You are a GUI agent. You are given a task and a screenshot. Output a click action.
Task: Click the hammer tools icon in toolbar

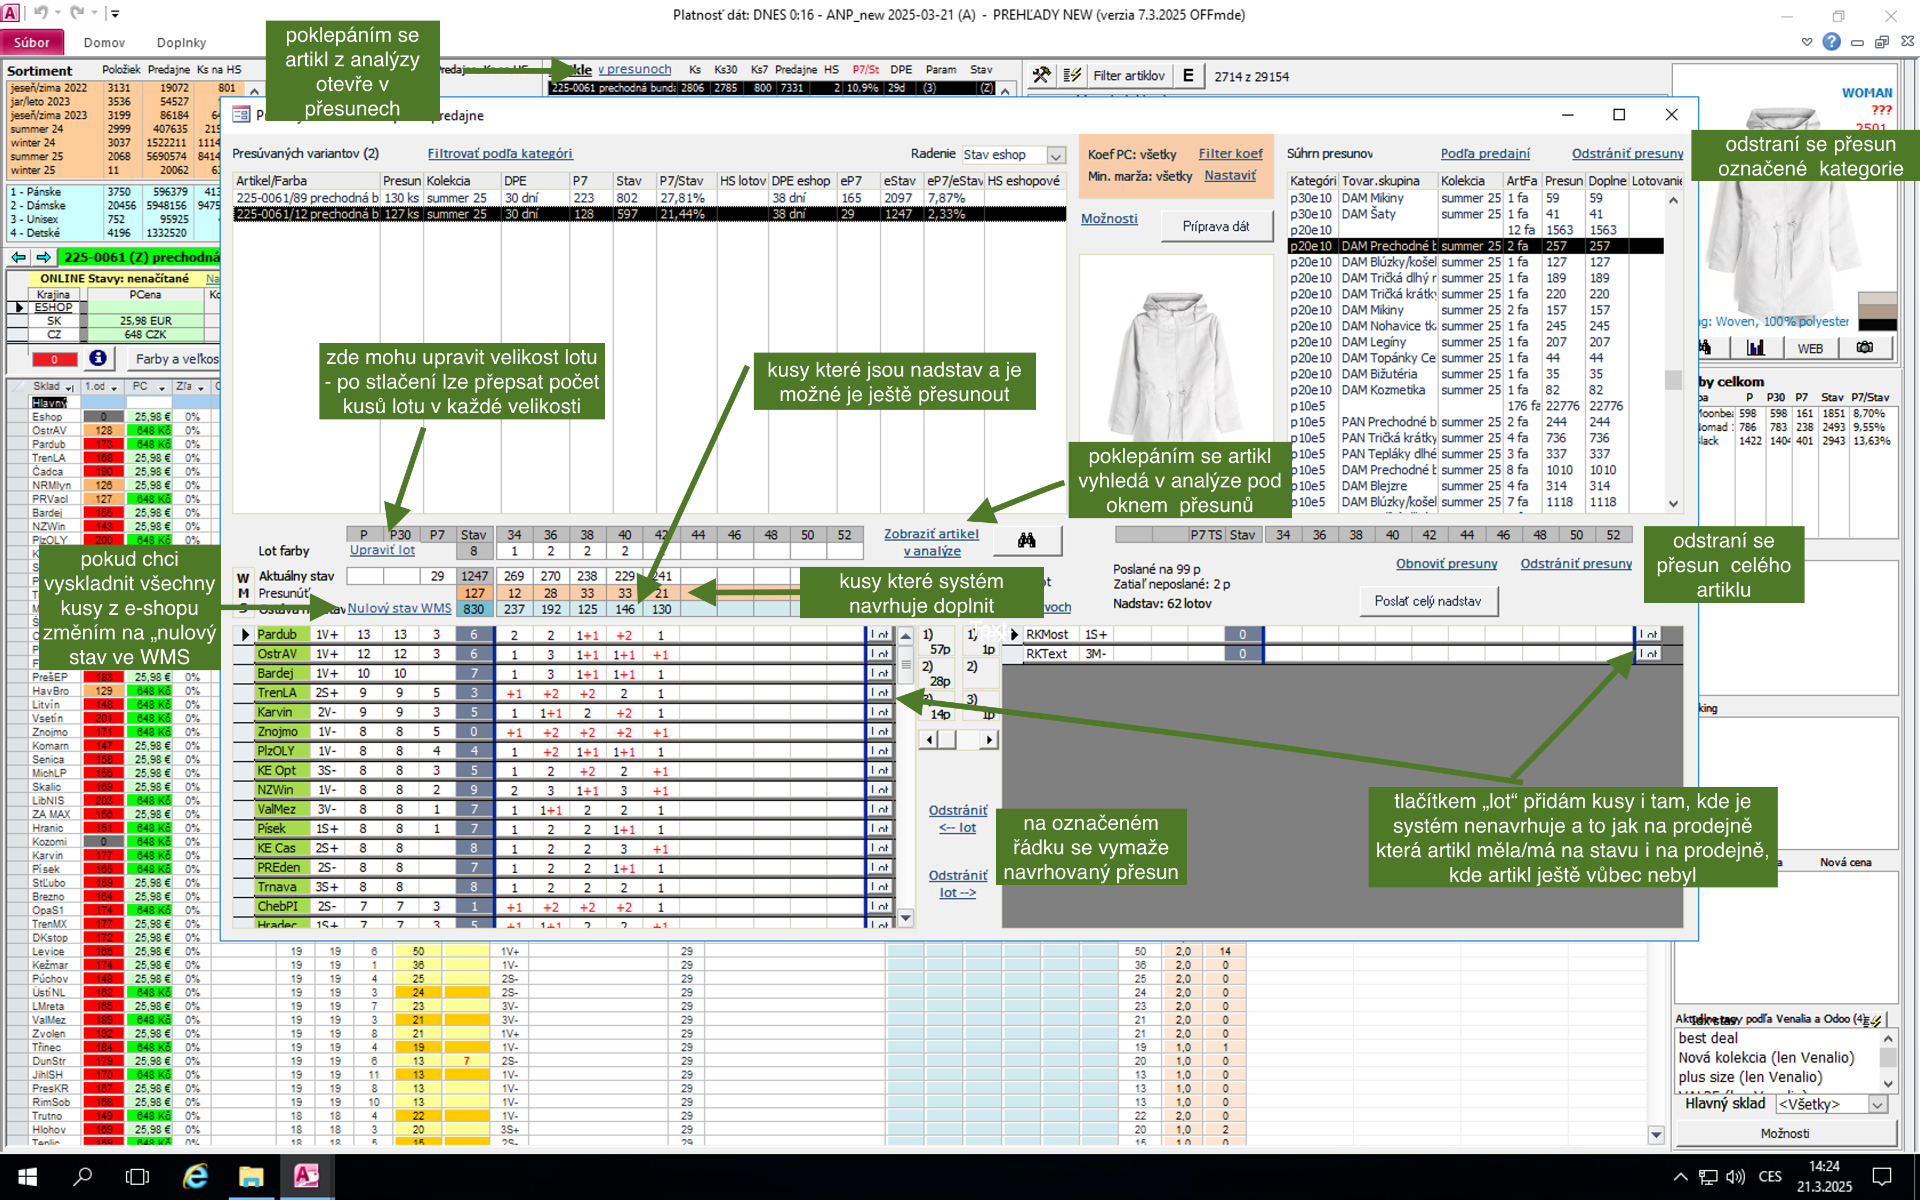coord(1042,75)
